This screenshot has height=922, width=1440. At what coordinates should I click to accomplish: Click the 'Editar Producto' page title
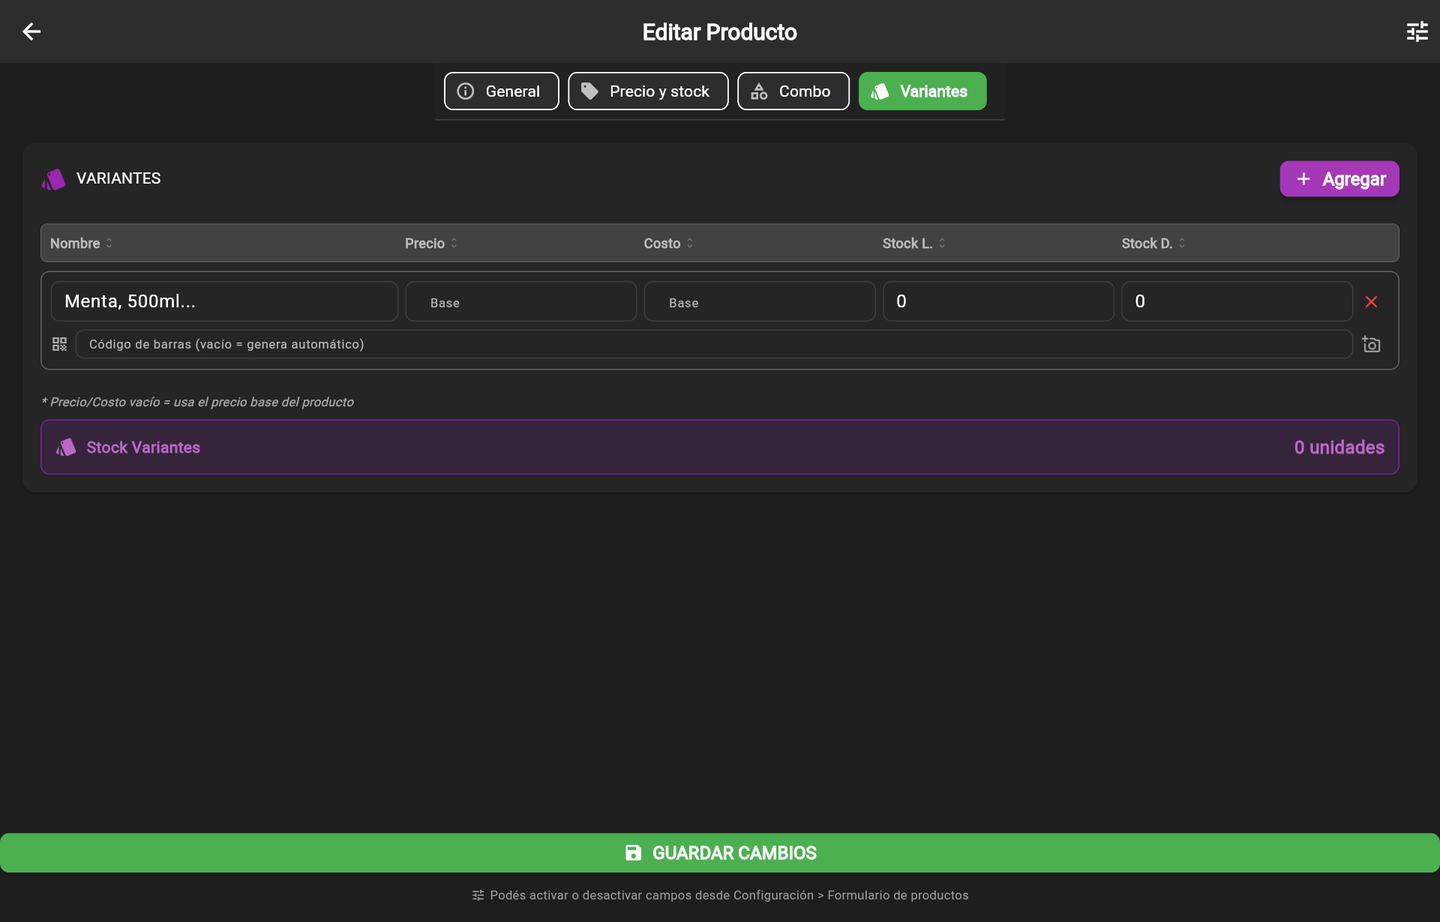pos(720,32)
